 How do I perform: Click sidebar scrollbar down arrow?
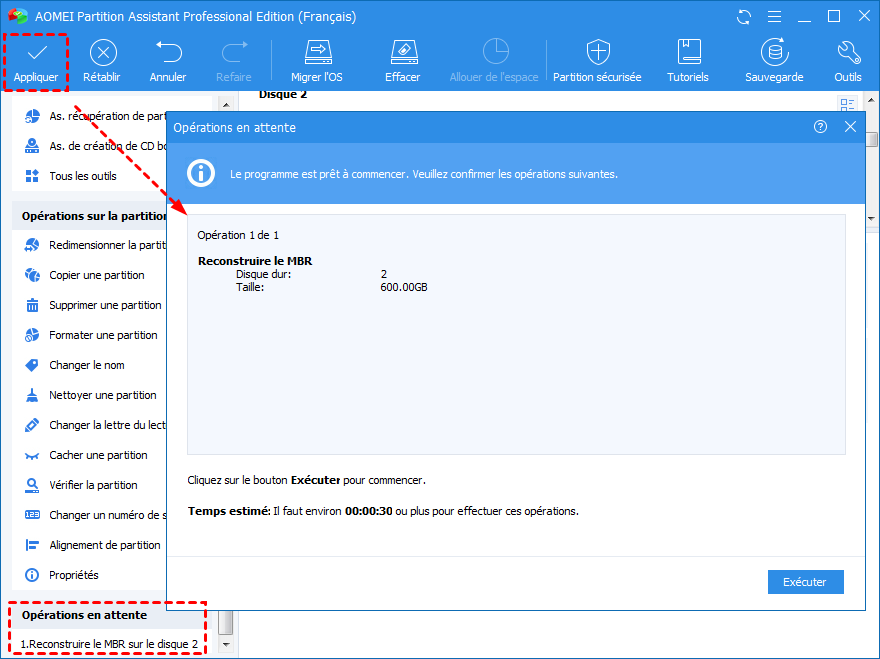pyautogui.click(x=226, y=645)
